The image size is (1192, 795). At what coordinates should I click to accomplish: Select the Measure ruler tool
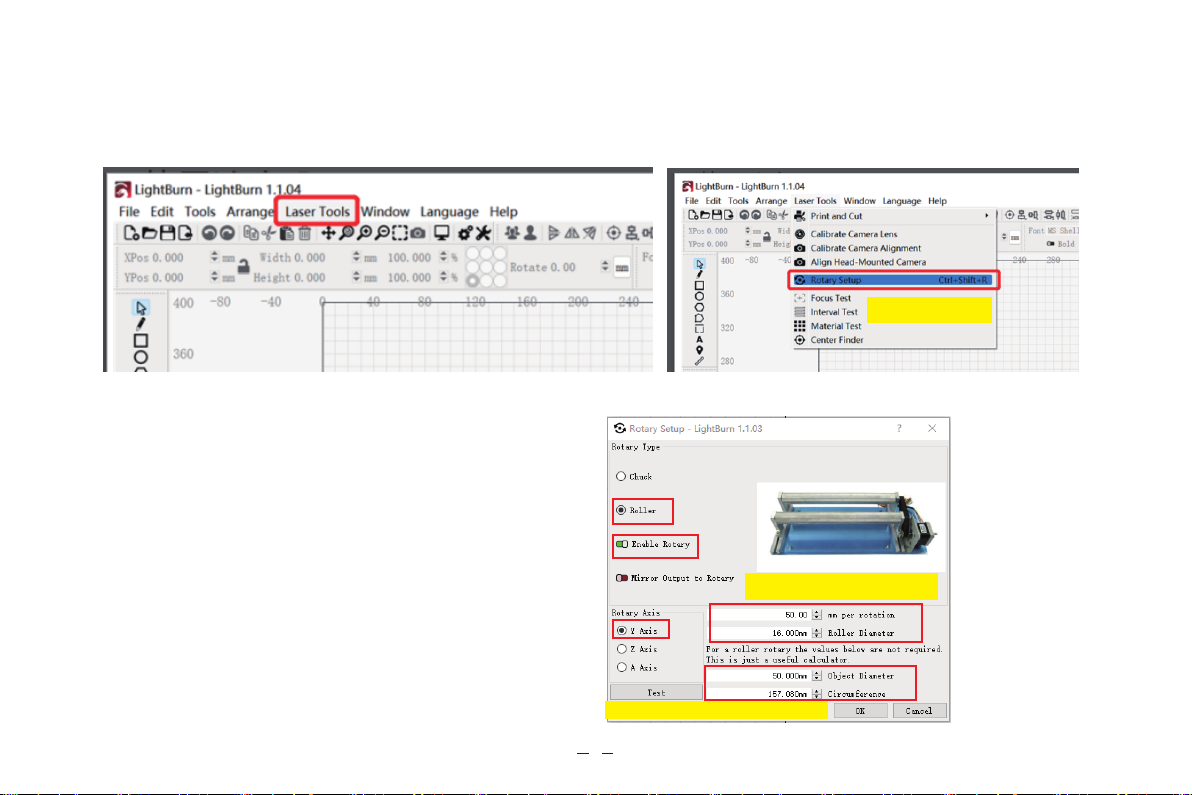click(x=699, y=361)
